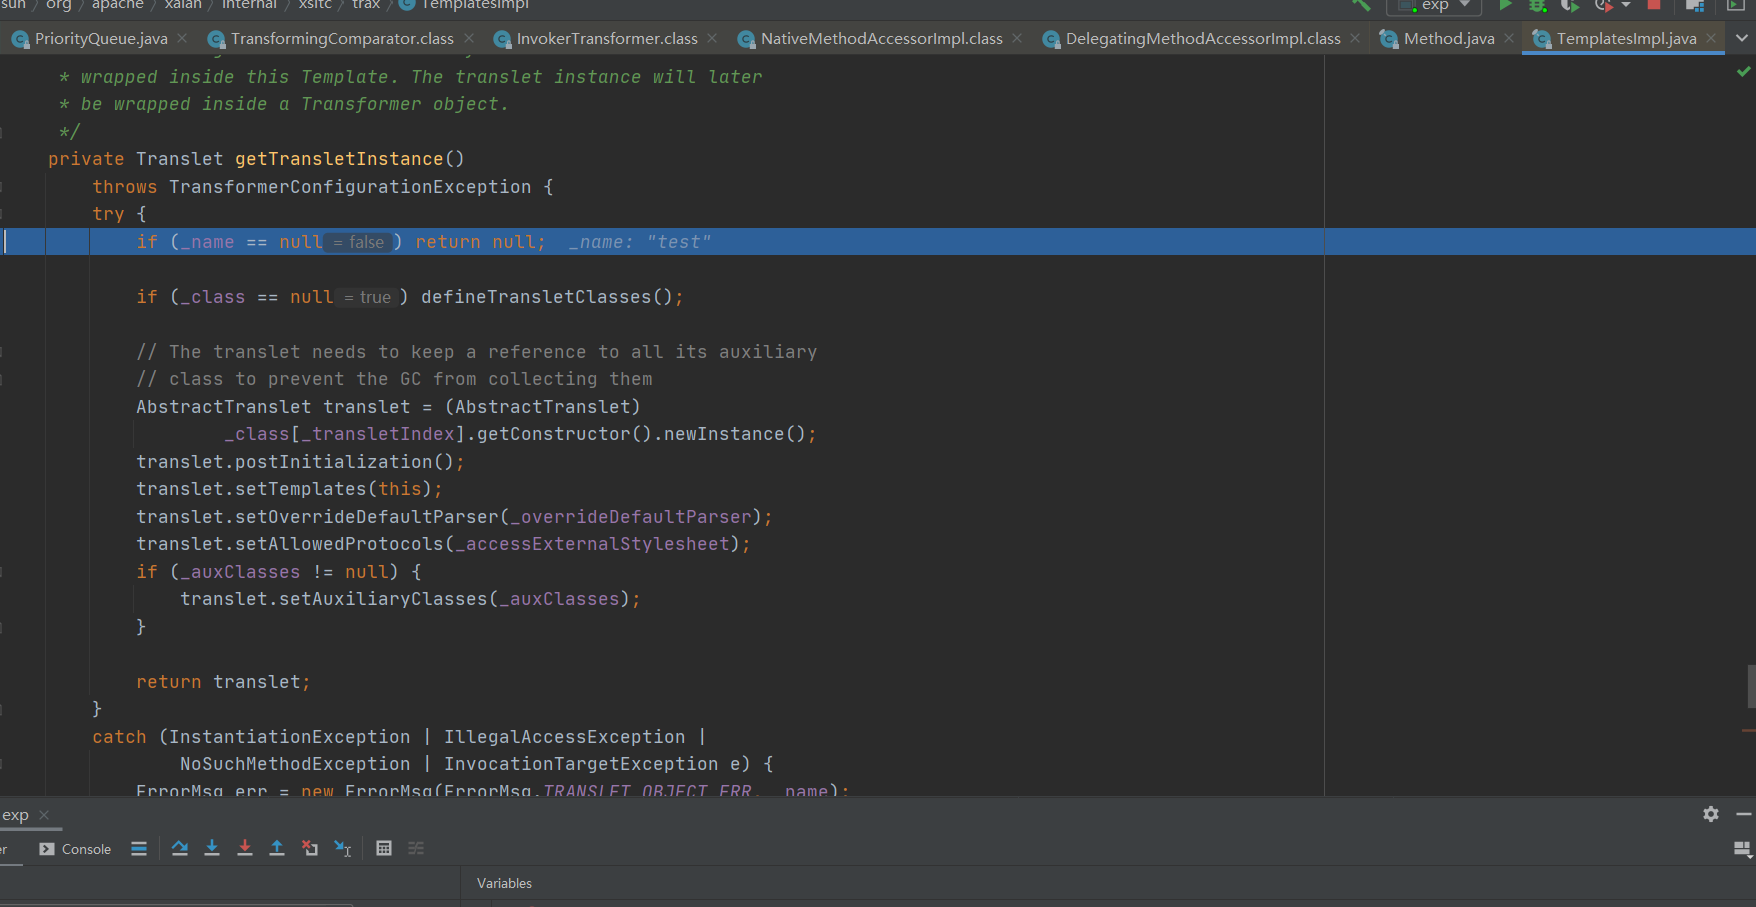Image resolution: width=1756 pixels, height=907 pixels.
Task: Hide the debug tool window
Action: pyautogui.click(x=1744, y=814)
